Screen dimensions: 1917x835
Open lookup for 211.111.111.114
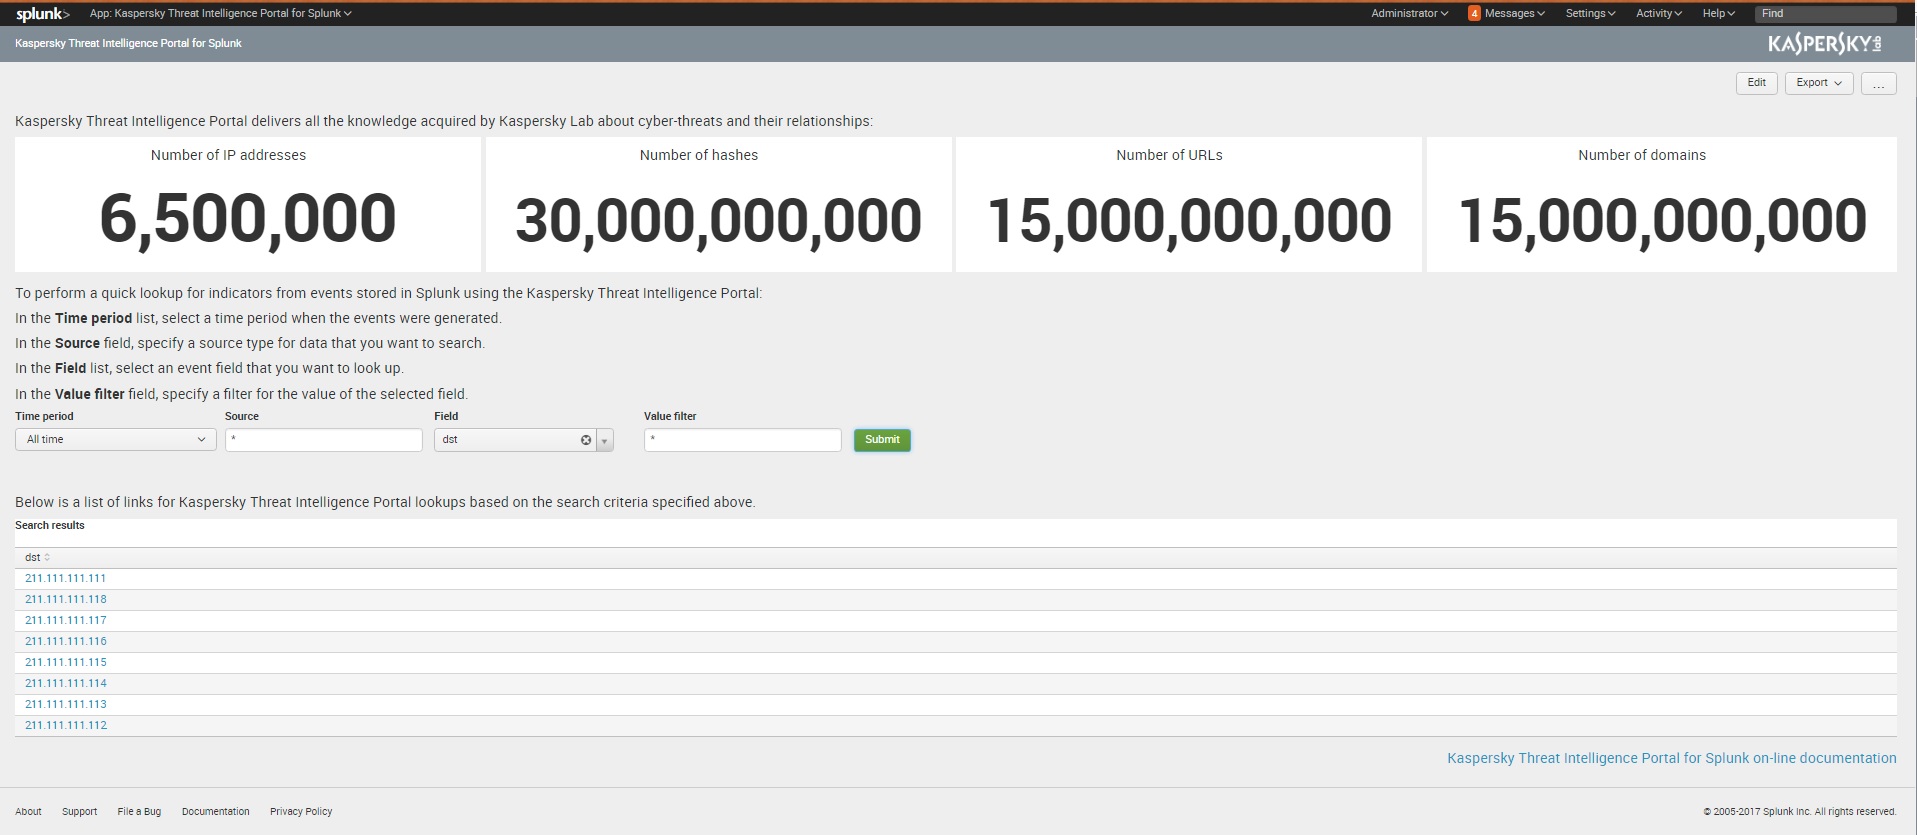(66, 684)
